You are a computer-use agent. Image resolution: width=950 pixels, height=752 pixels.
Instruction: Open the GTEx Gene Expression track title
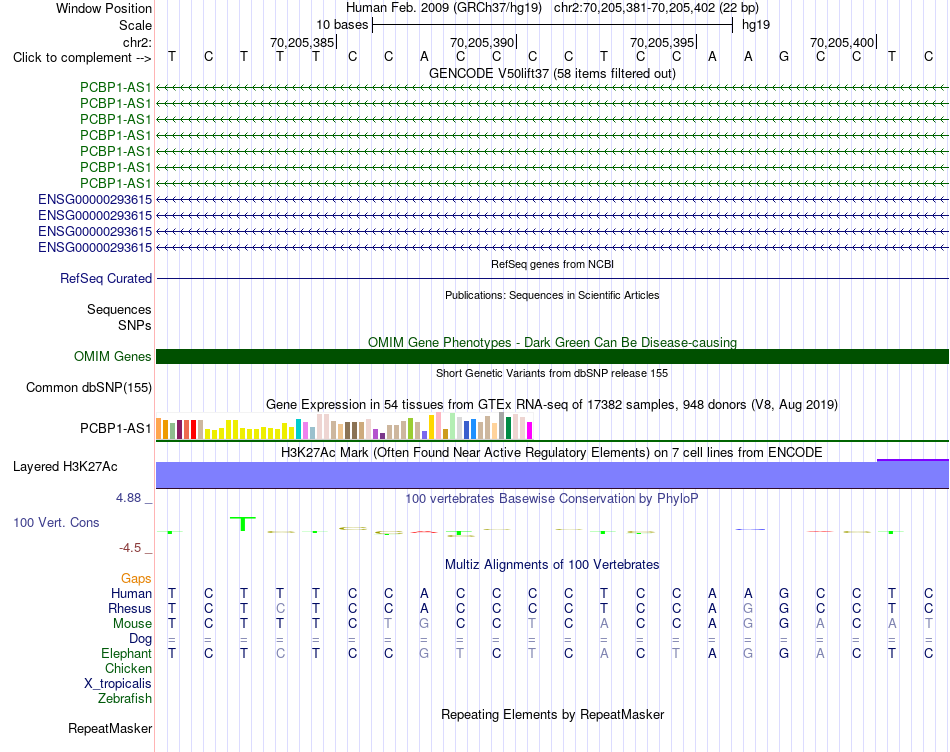coord(552,404)
